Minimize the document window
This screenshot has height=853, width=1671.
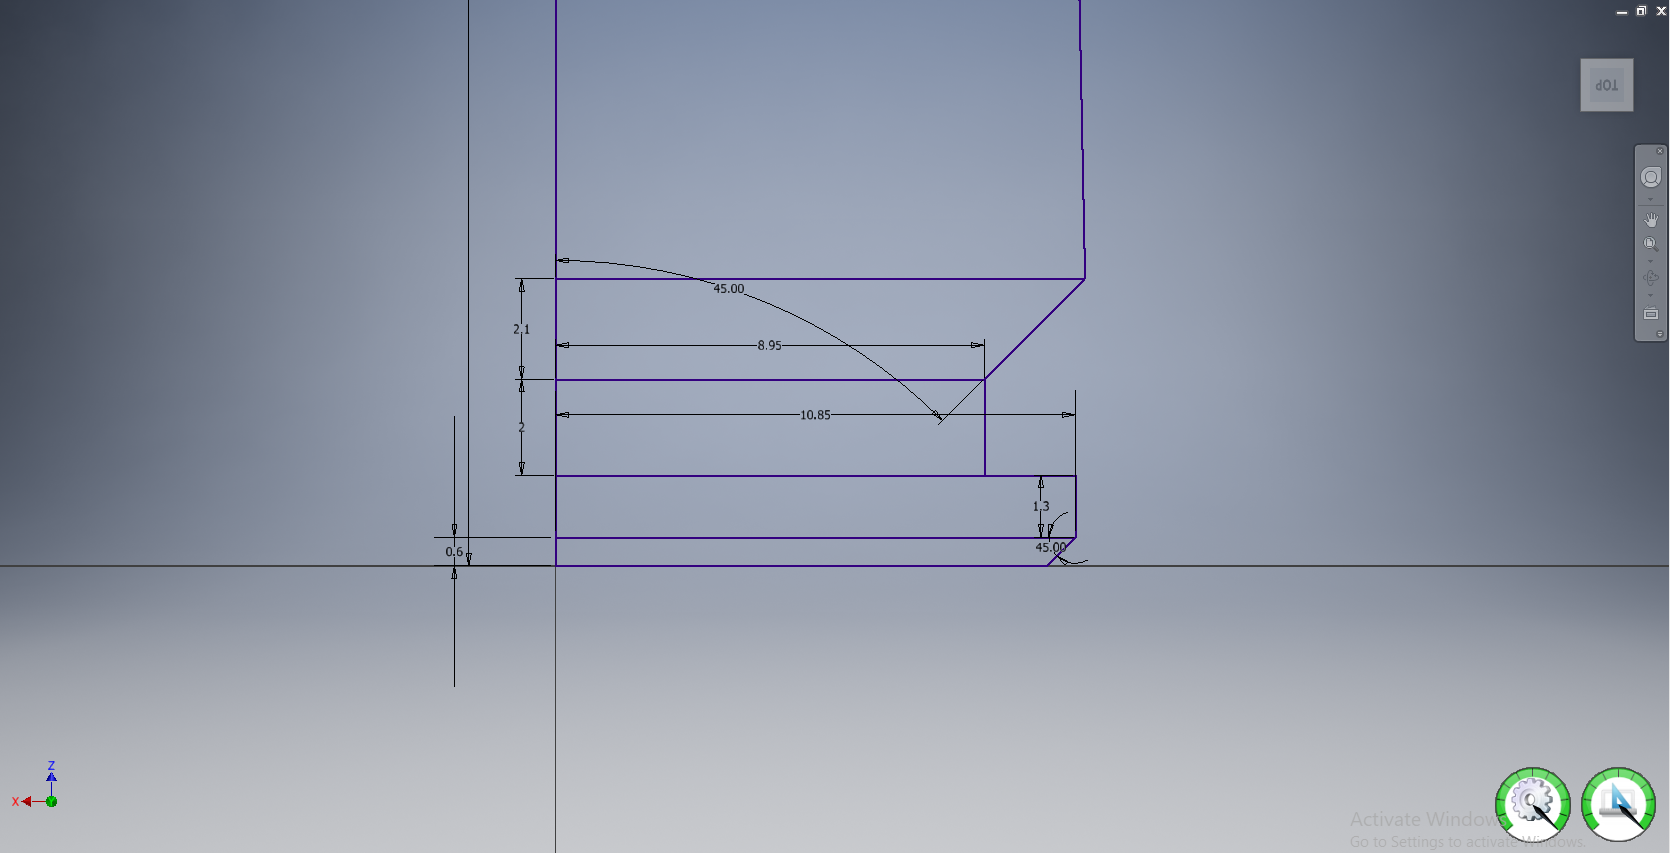coord(1621,11)
